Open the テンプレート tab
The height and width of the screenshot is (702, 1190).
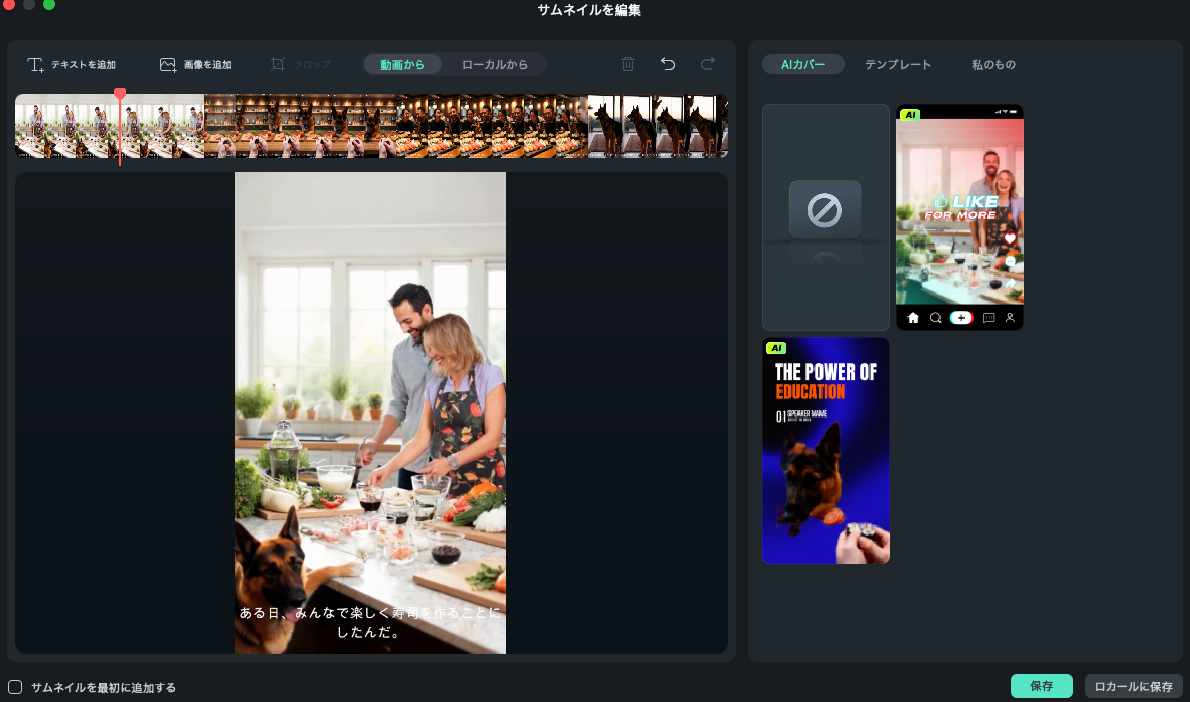(x=898, y=65)
